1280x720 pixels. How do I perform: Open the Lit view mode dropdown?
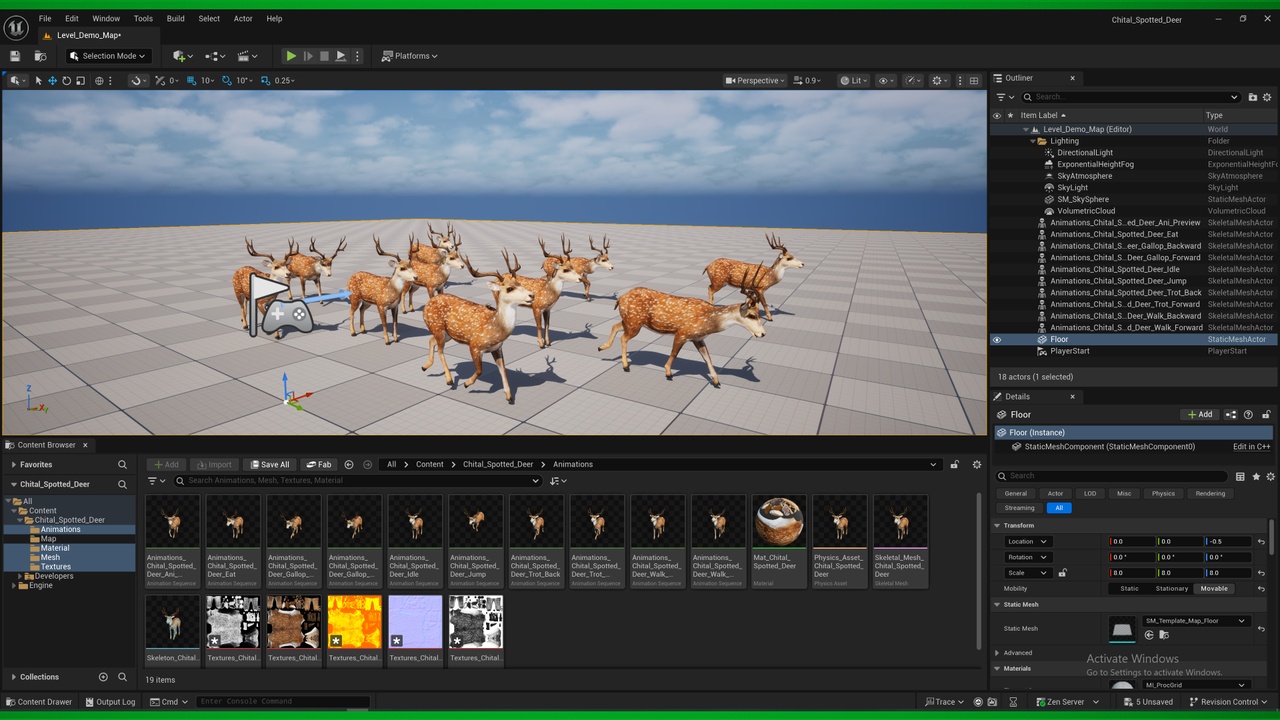coord(853,81)
